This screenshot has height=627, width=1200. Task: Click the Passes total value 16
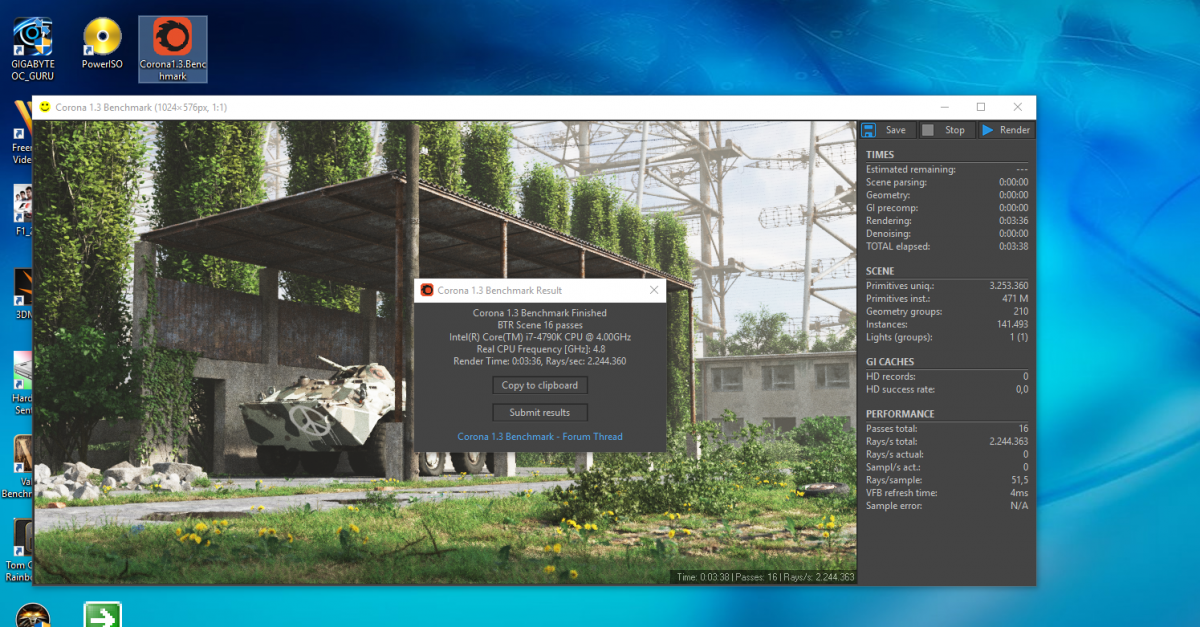(x=1023, y=428)
